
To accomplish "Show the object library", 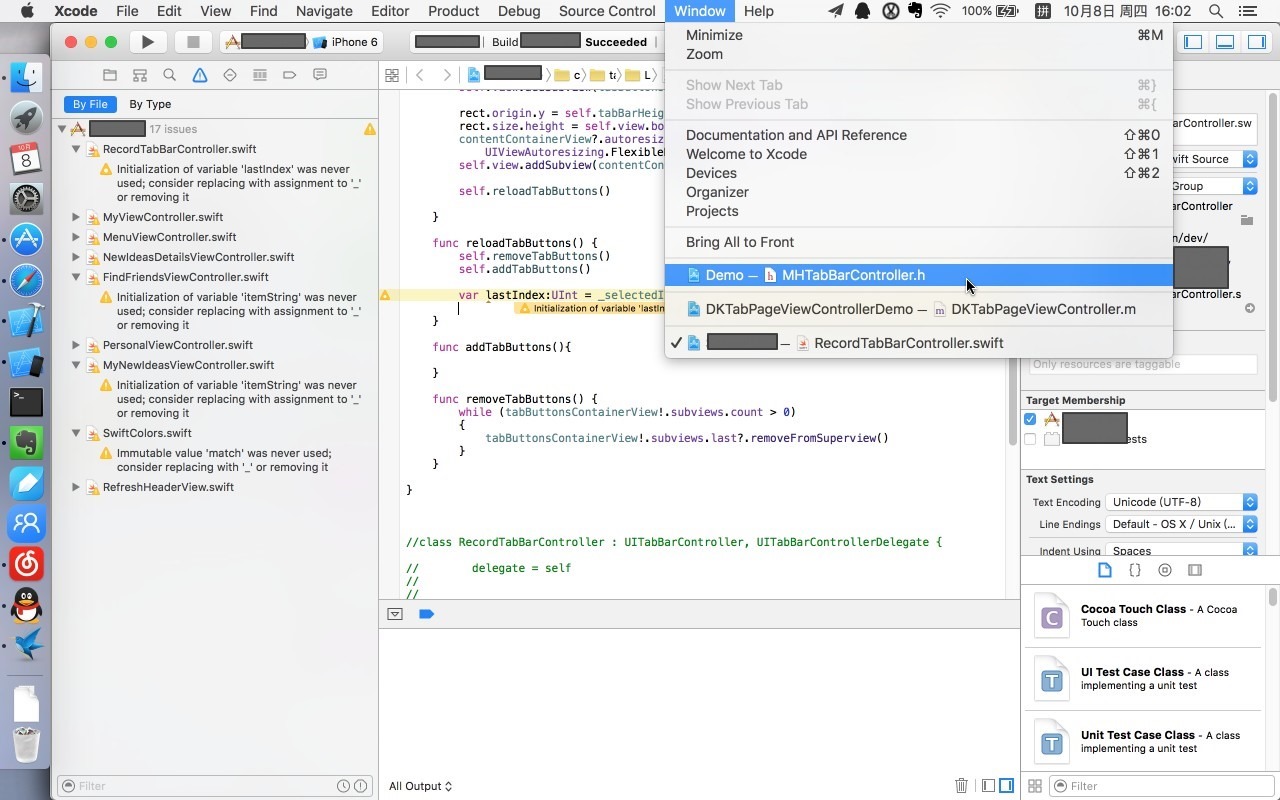I will pos(1165,570).
